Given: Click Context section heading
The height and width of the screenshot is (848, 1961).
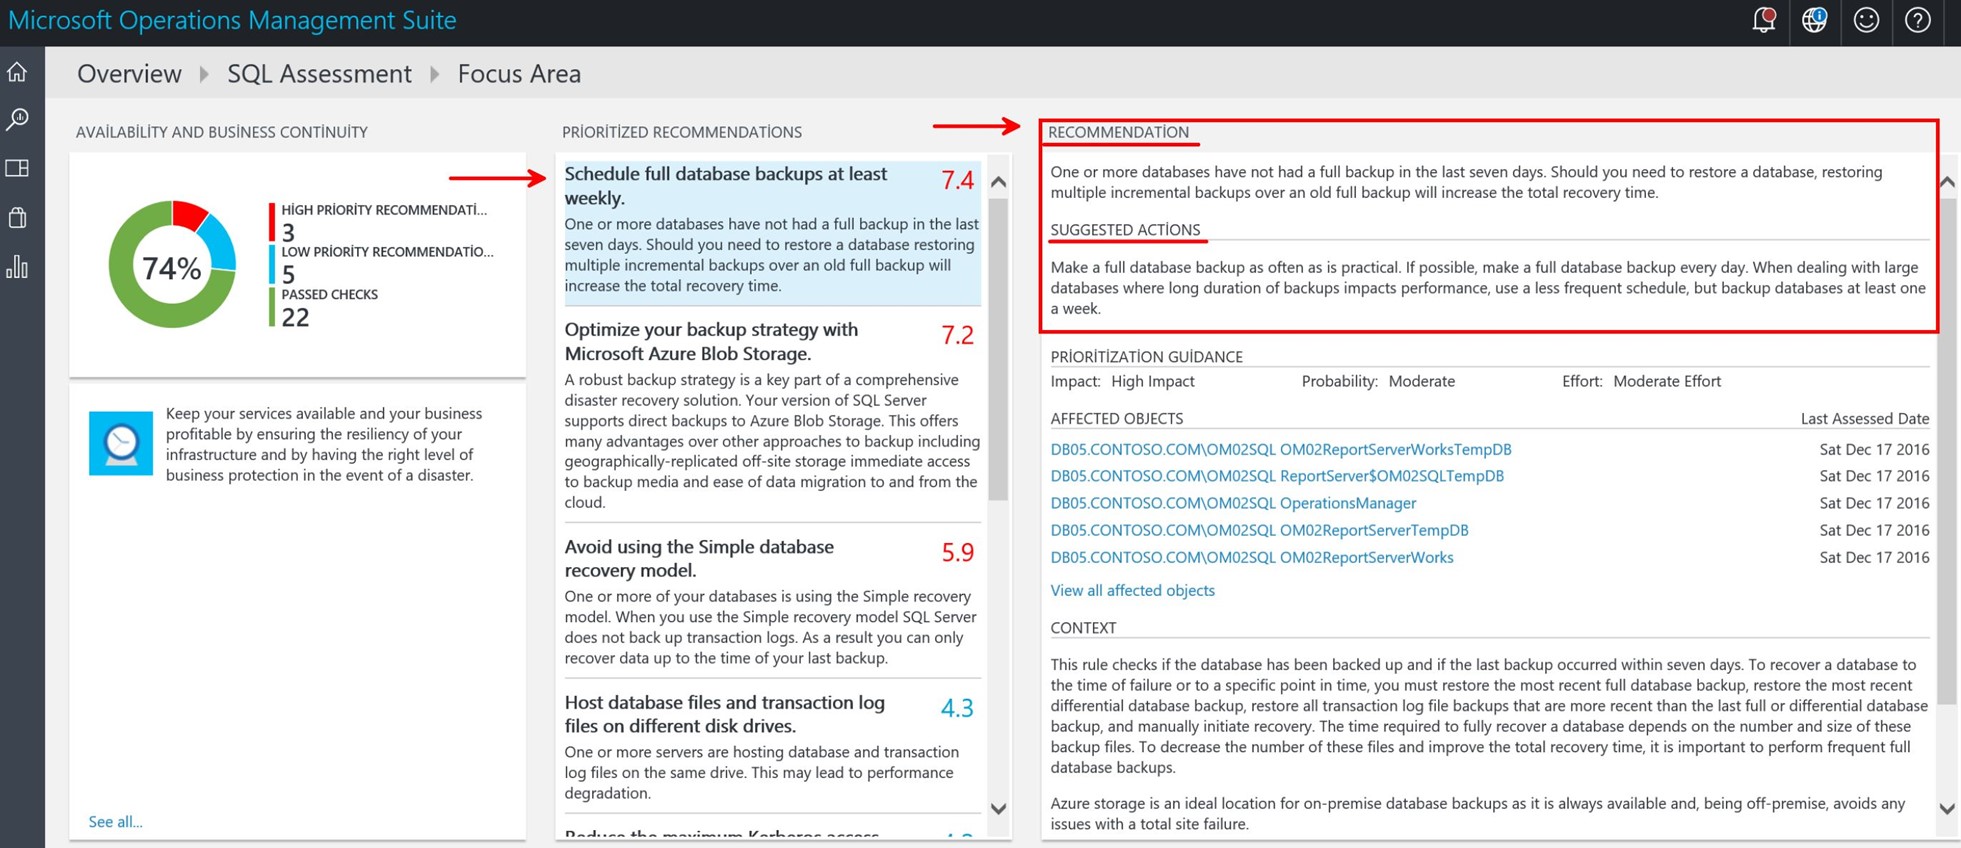Looking at the screenshot, I should pos(1083,628).
